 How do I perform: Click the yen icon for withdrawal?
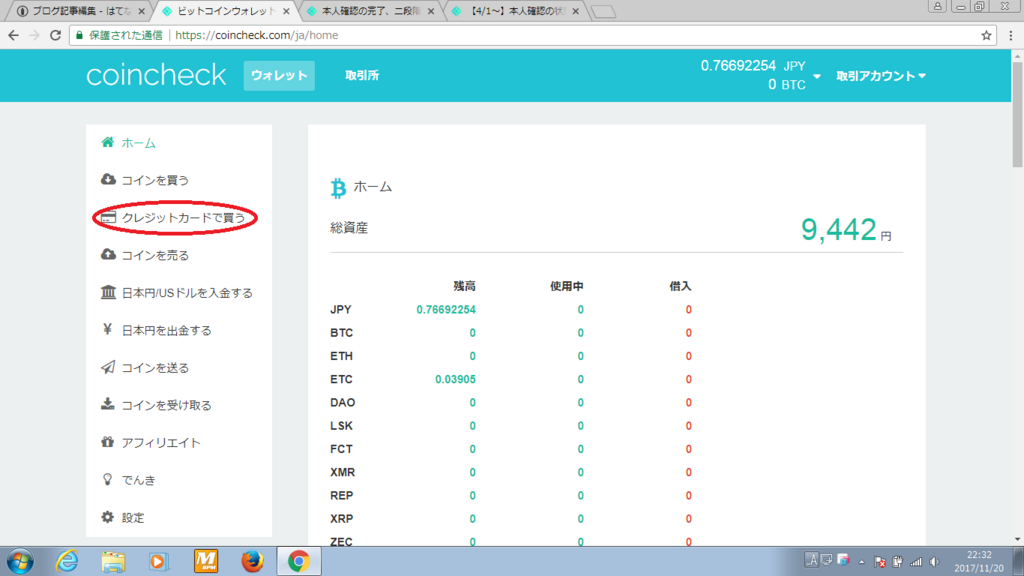(x=108, y=329)
